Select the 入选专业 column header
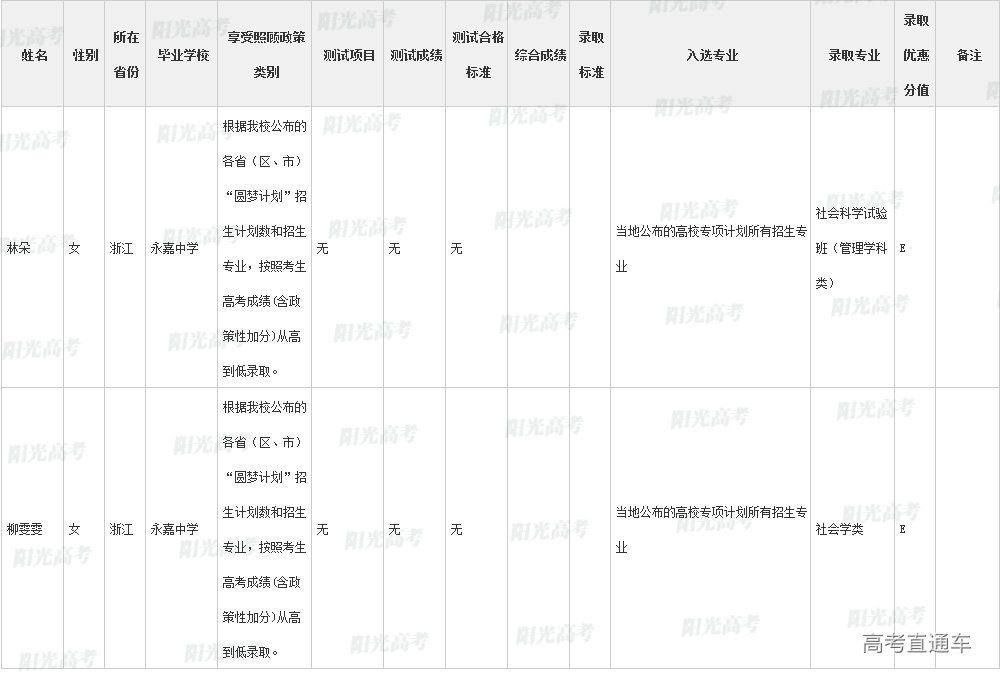1000x683 pixels. click(x=712, y=55)
